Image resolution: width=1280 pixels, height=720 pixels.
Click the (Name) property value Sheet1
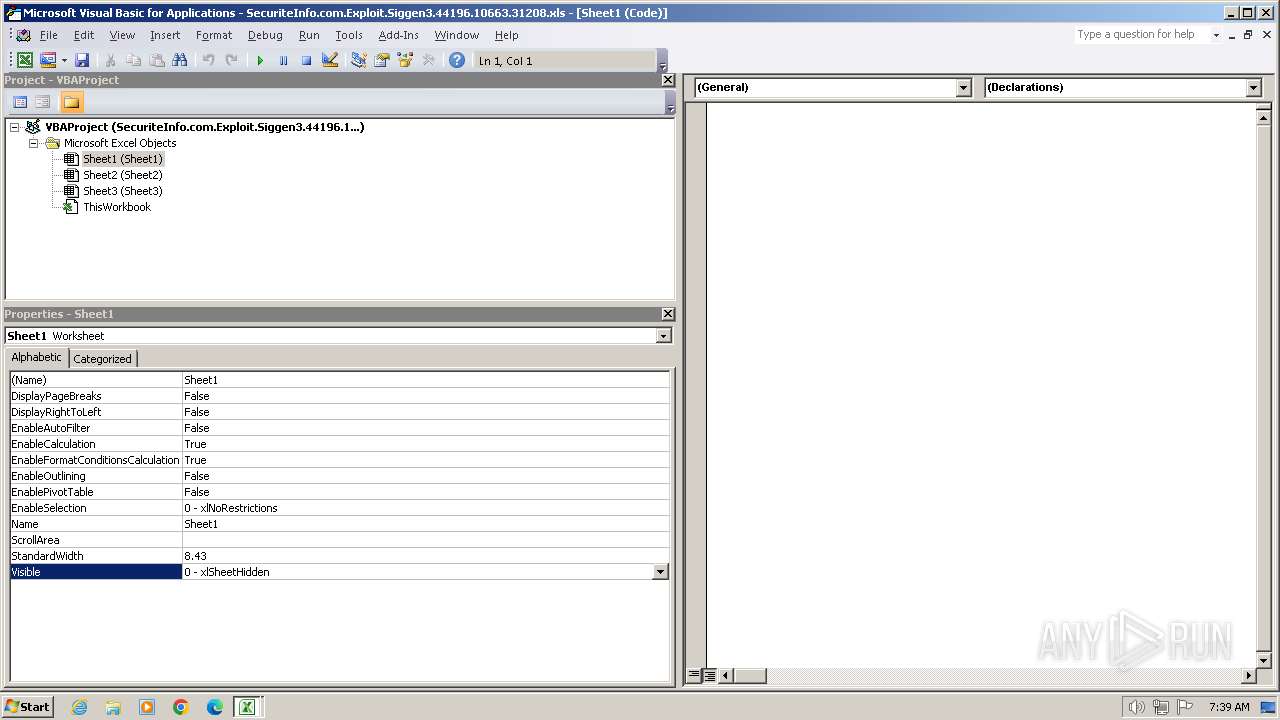[426, 380]
